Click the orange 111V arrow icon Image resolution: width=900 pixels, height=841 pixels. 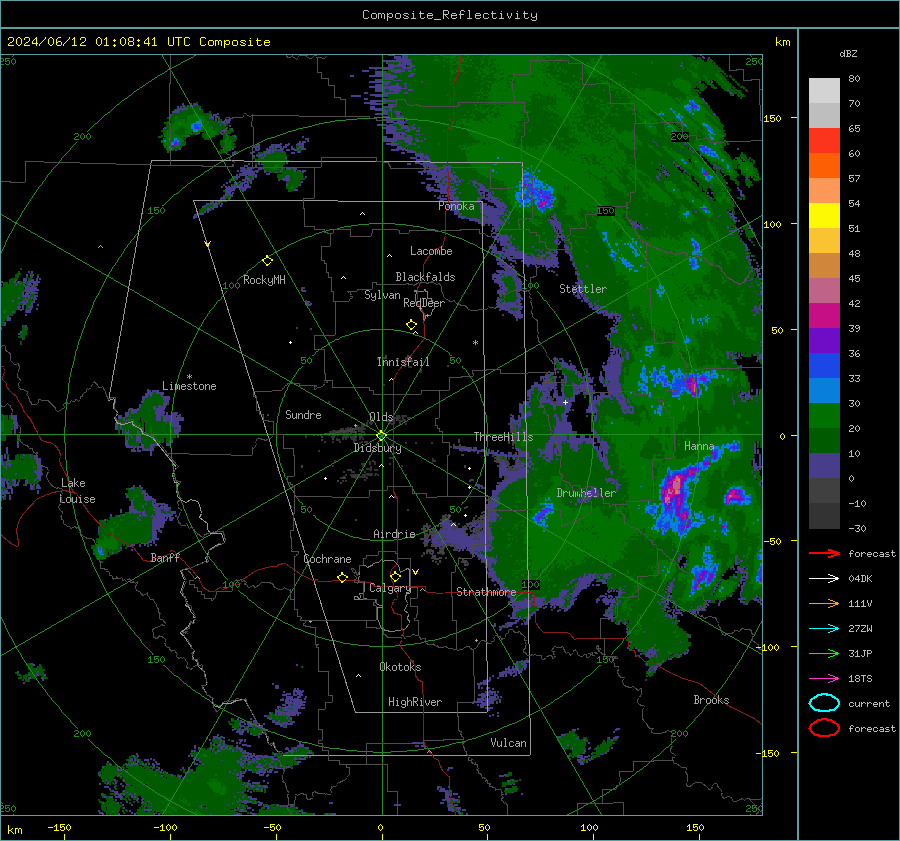[824, 603]
